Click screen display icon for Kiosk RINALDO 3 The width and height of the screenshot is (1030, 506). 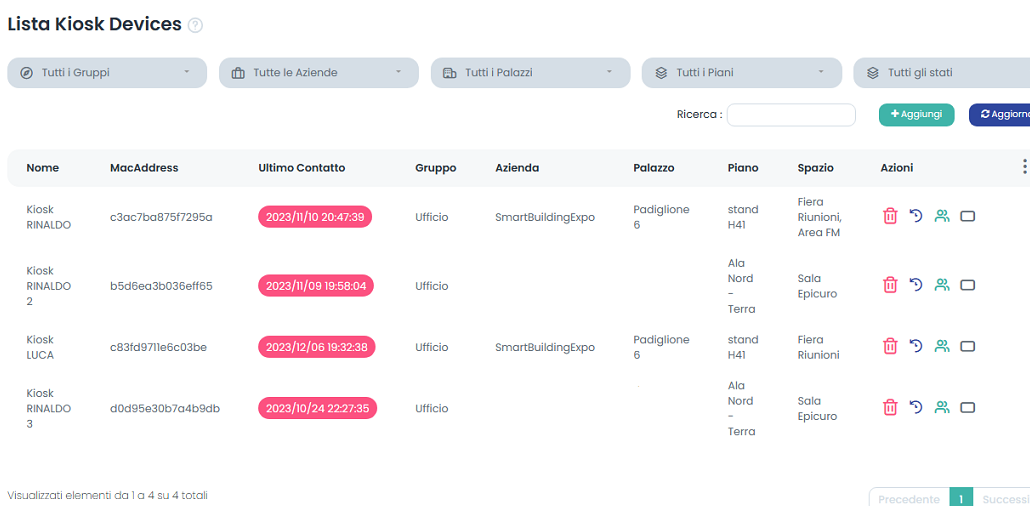[967, 407]
